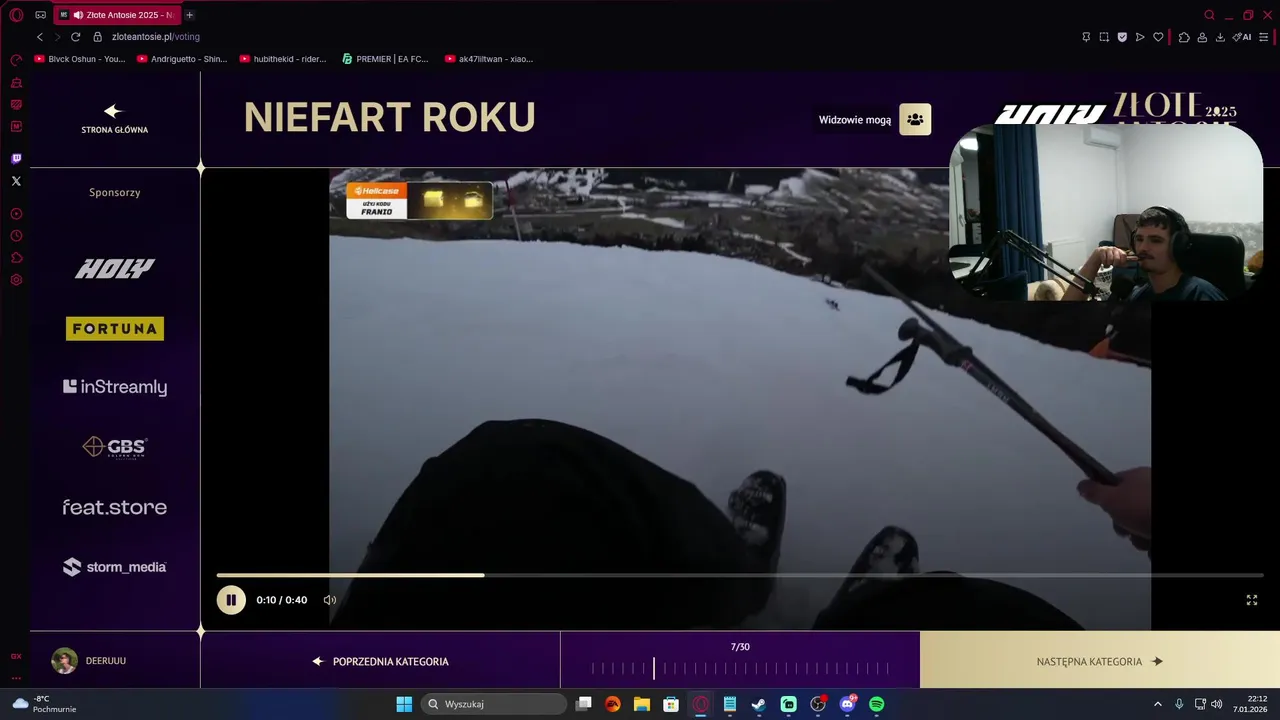1280x720 pixels.
Task: Open the send/flow arrow icon
Action: (x=1140, y=37)
